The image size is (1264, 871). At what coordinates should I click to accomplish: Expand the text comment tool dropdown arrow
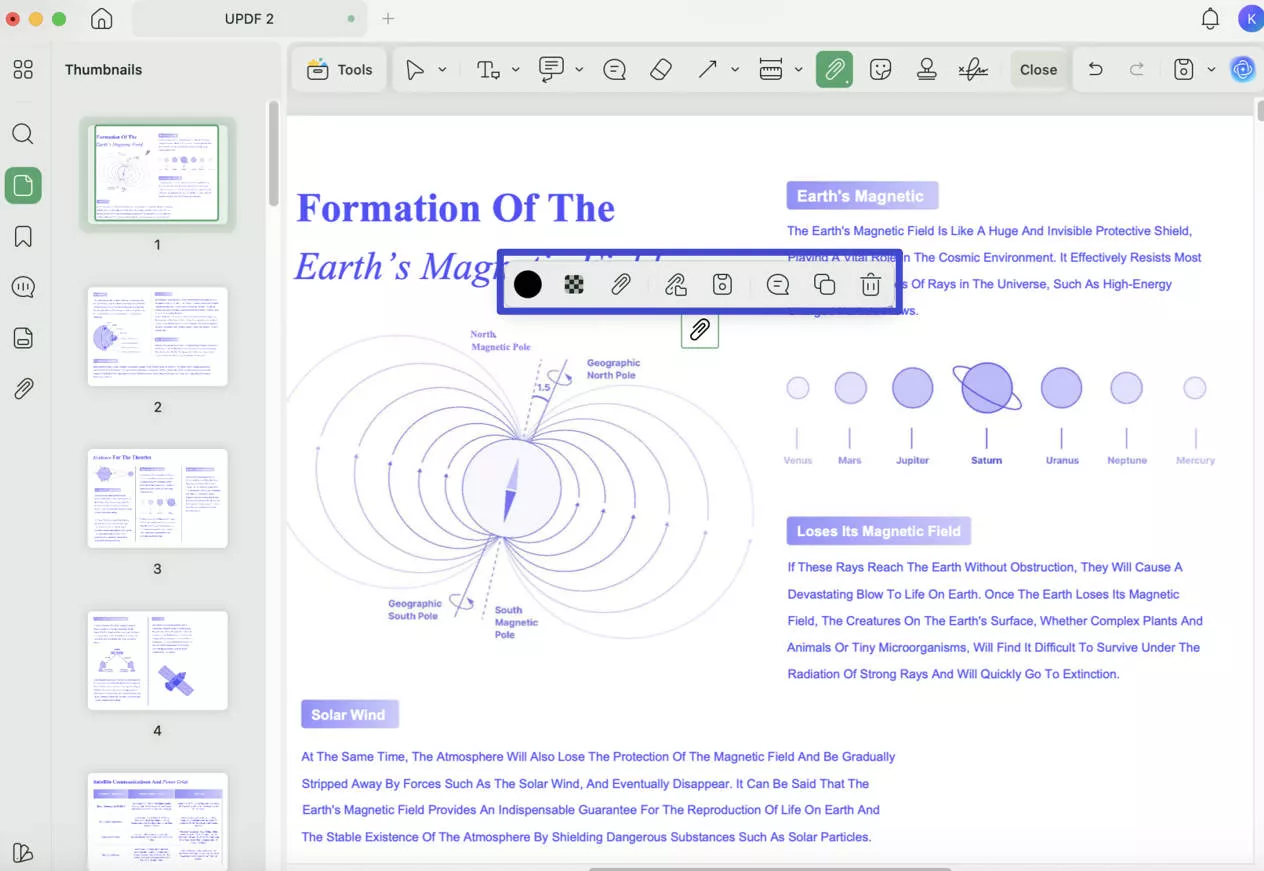516,70
